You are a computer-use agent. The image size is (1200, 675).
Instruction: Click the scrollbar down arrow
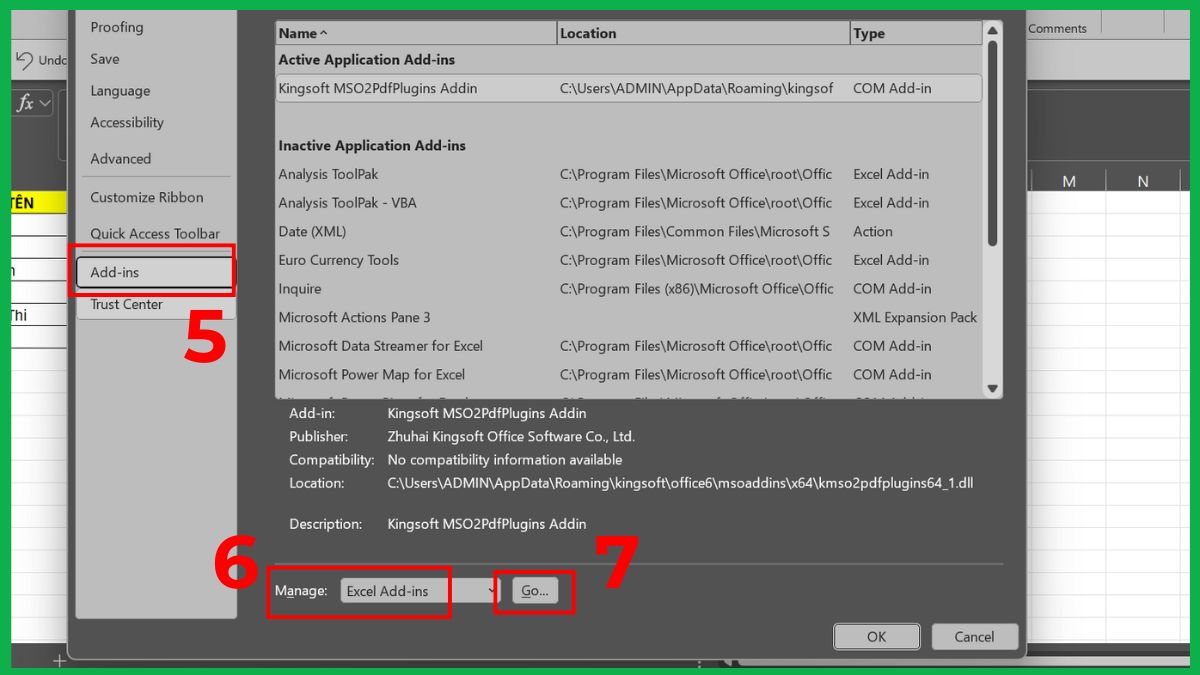coord(992,389)
